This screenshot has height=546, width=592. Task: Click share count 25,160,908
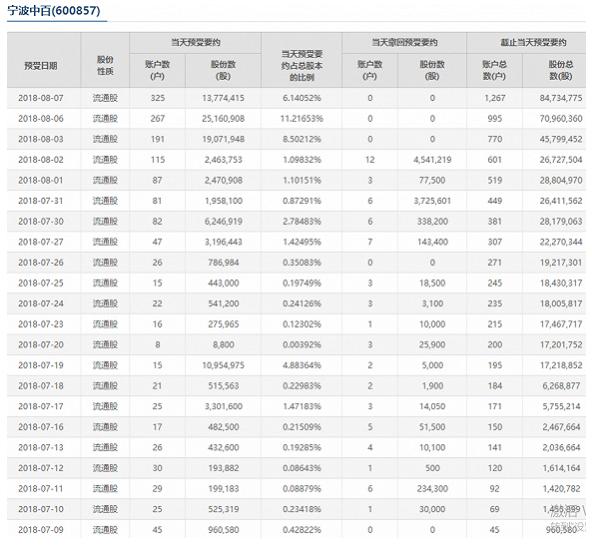(223, 119)
